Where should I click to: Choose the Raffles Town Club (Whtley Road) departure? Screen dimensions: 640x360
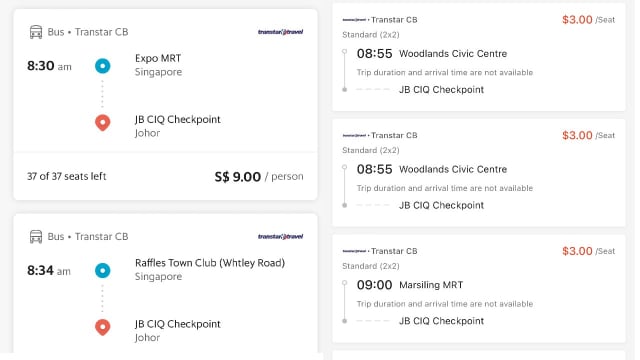[x=210, y=263]
